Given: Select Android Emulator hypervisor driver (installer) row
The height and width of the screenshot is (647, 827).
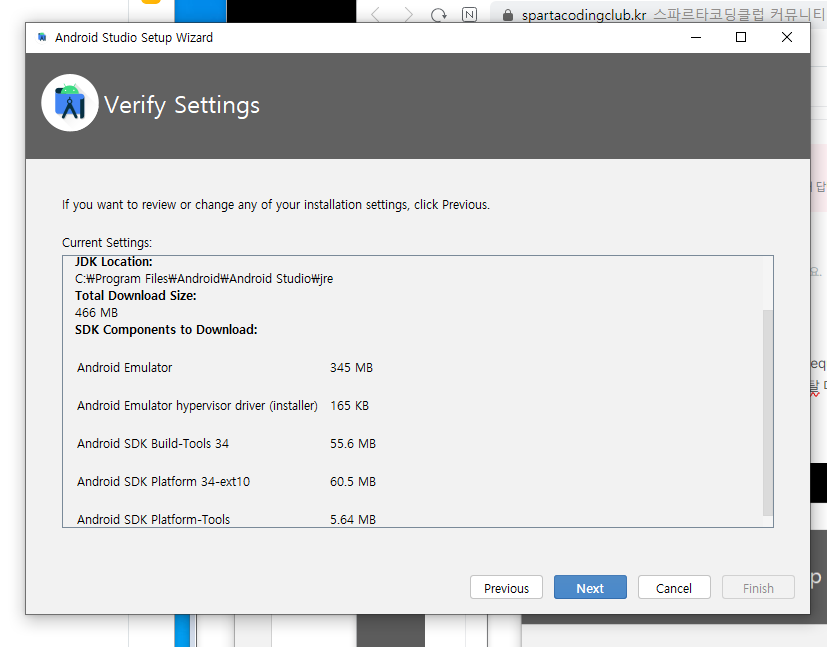Looking at the screenshot, I should click(225, 405).
